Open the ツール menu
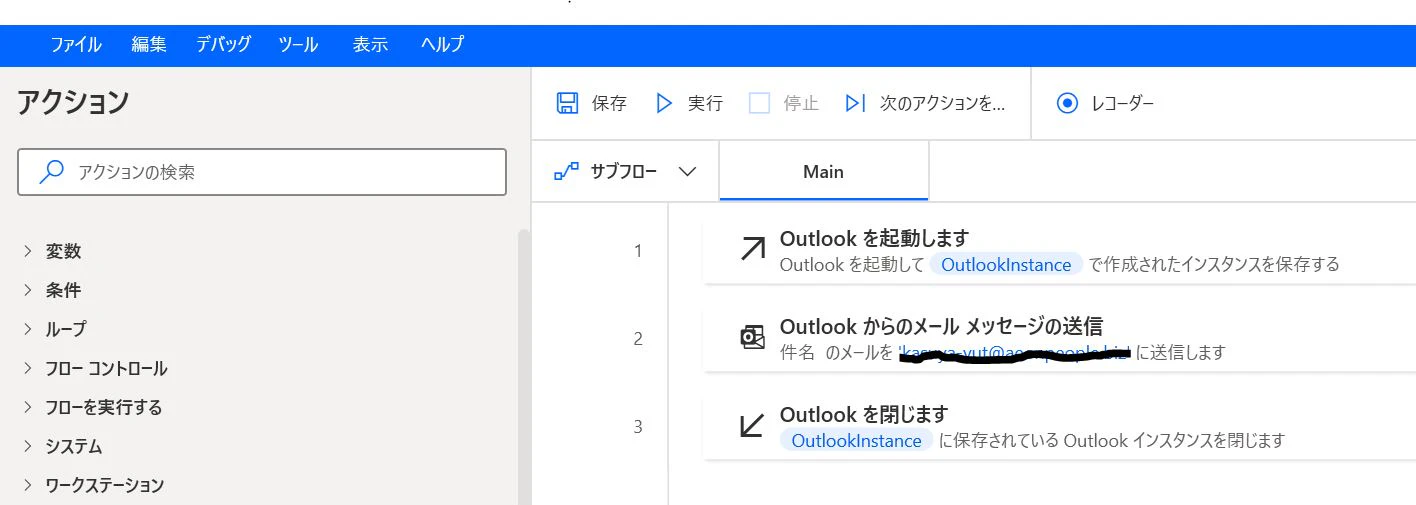The width and height of the screenshot is (1416, 505). tap(298, 44)
